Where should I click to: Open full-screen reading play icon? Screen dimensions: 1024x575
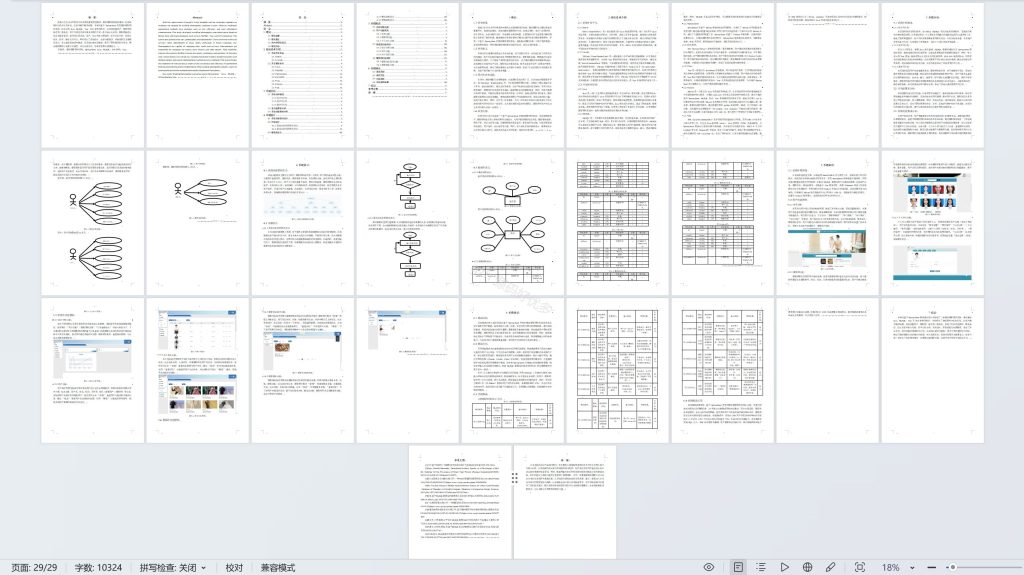[x=784, y=567]
